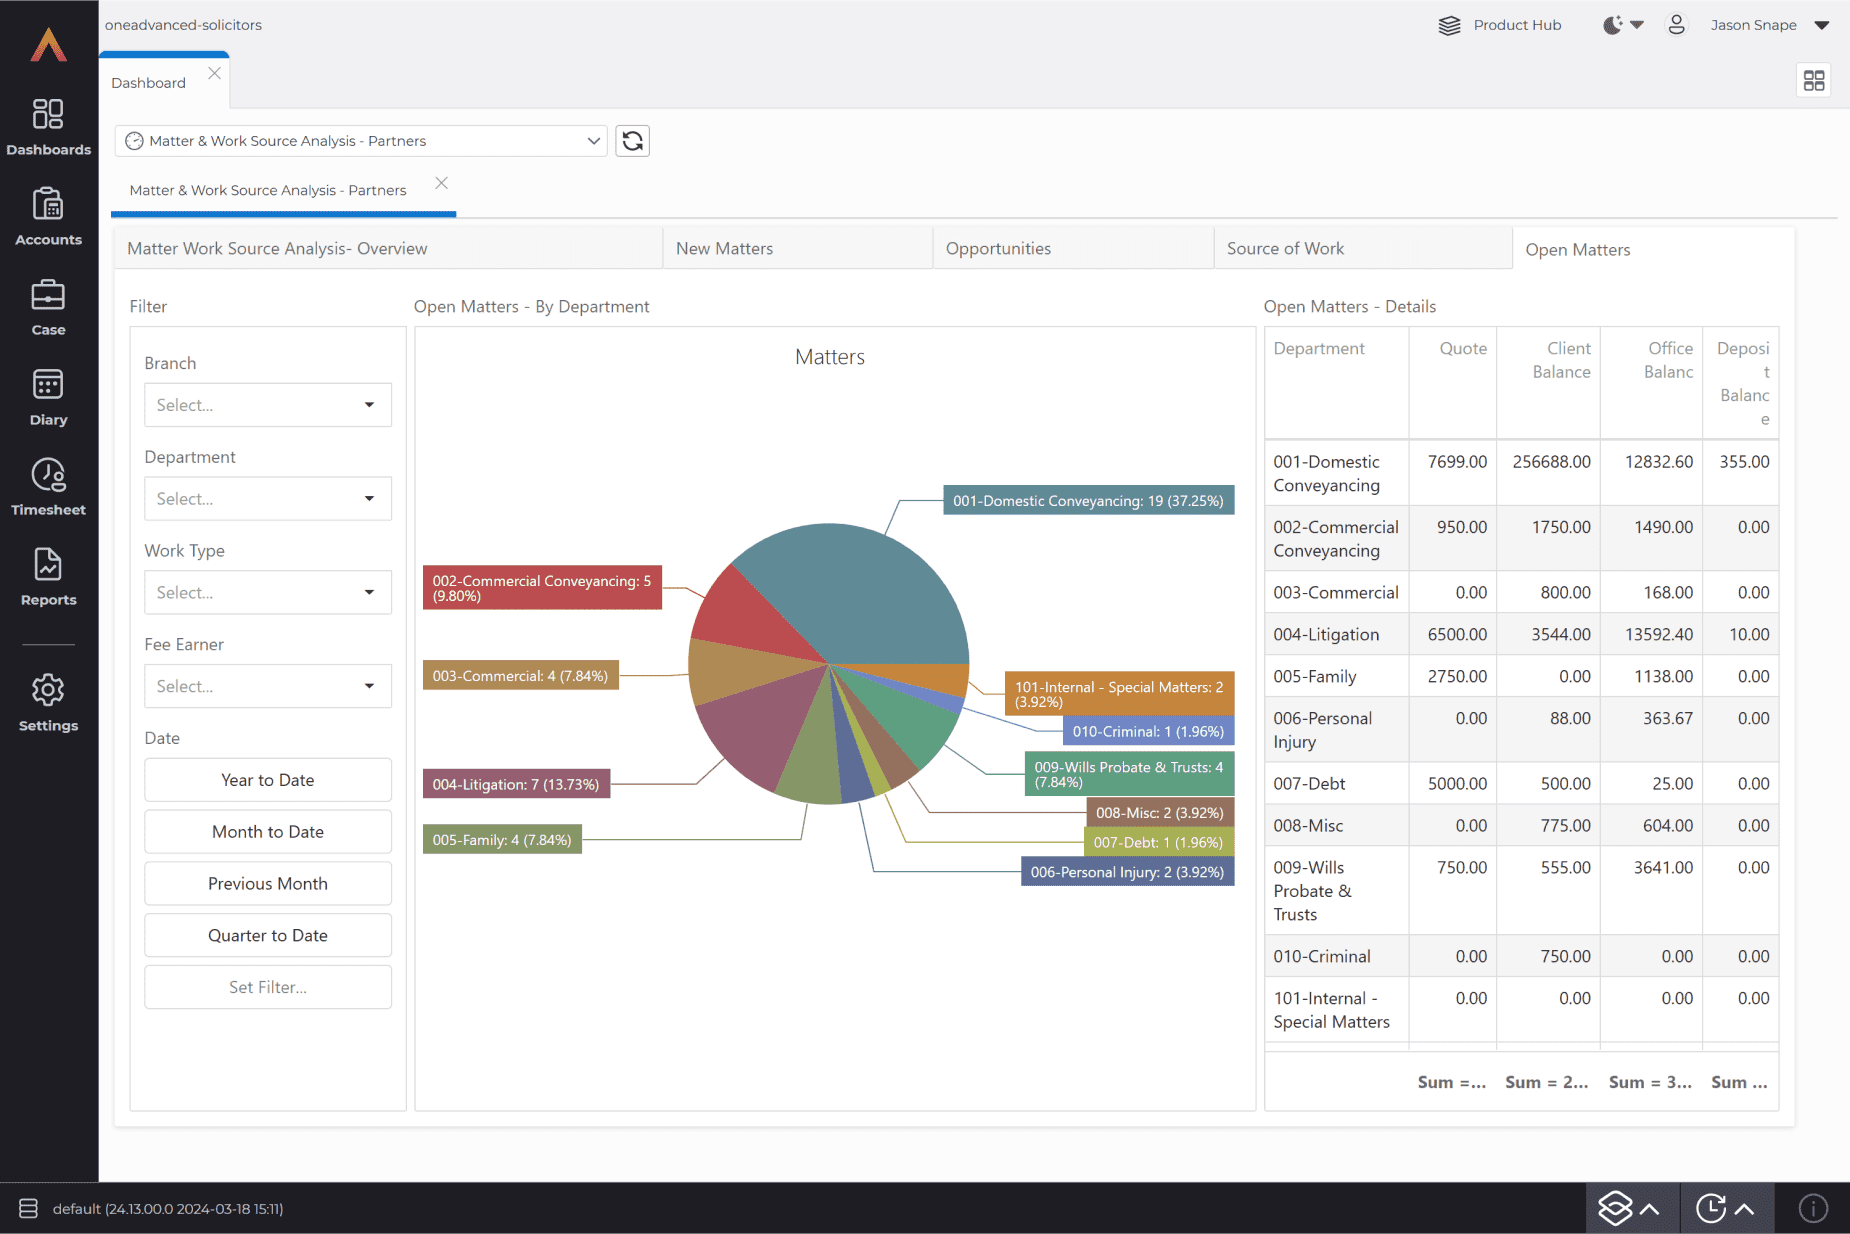Viewport: 1850px width, 1234px height.
Task: Click the Set Filter... button
Action: click(x=267, y=987)
